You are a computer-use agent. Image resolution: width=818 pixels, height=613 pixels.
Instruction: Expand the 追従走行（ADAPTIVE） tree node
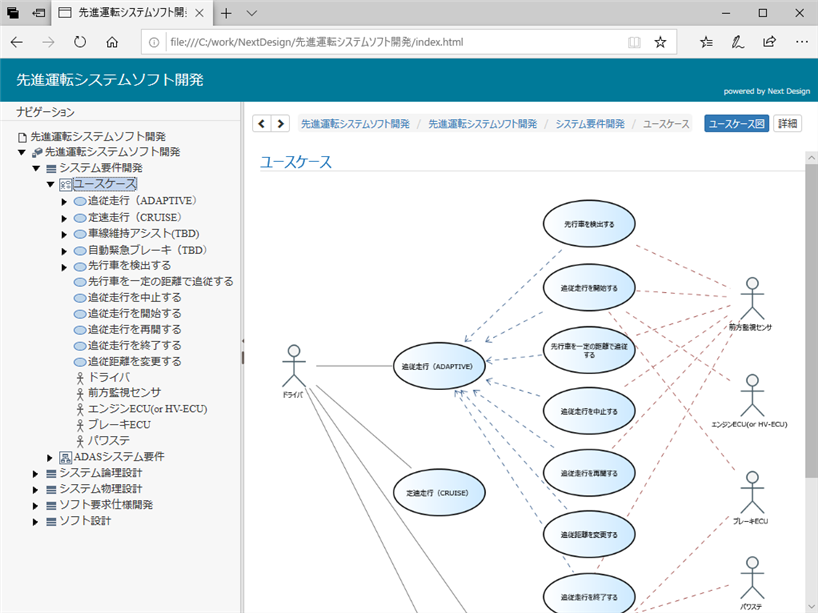[x=65, y=202]
